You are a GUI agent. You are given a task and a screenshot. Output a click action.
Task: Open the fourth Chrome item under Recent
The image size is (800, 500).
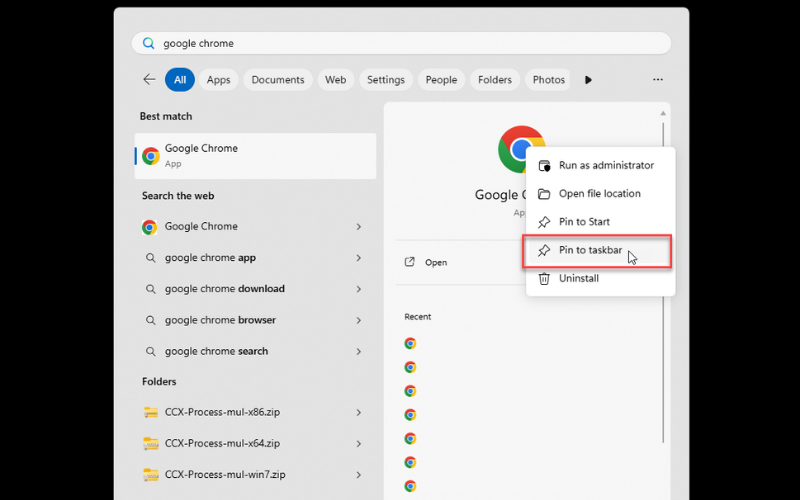point(410,415)
